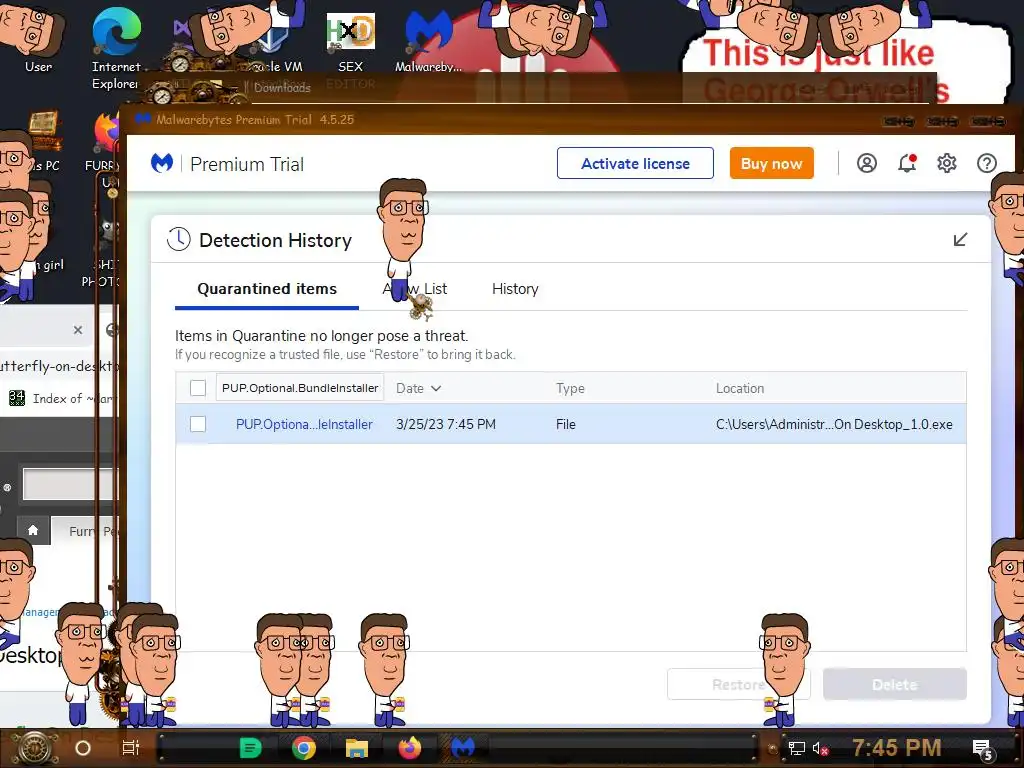The image size is (1024, 768).
Task: Click the network tray icon
Action: coord(796,748)
